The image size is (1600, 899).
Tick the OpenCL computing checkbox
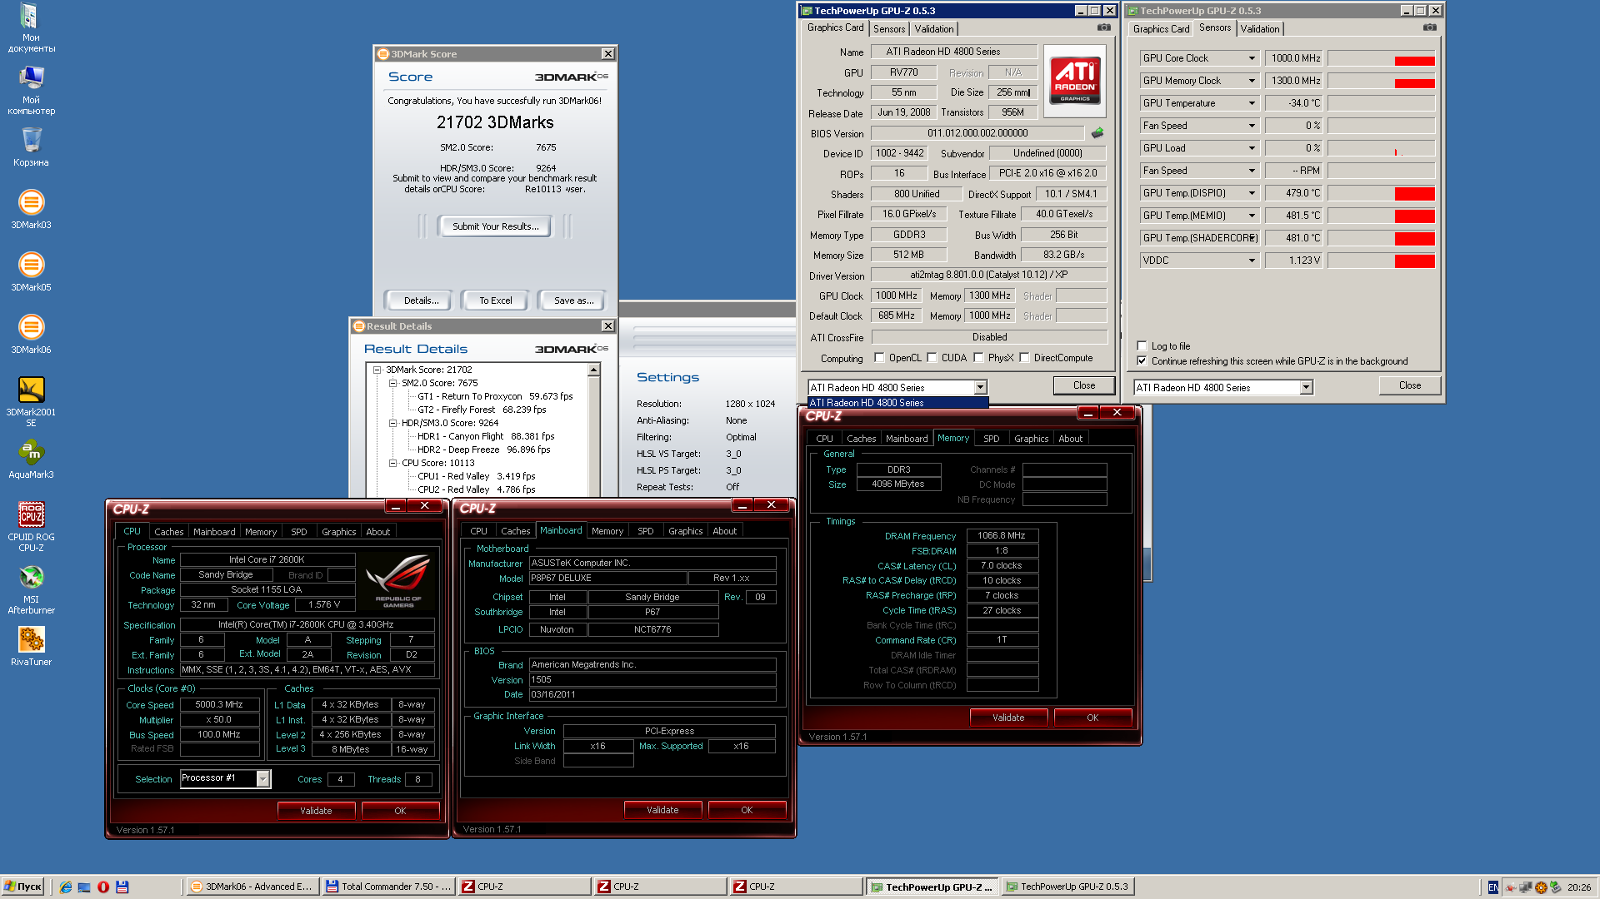[x=879, y=357]
